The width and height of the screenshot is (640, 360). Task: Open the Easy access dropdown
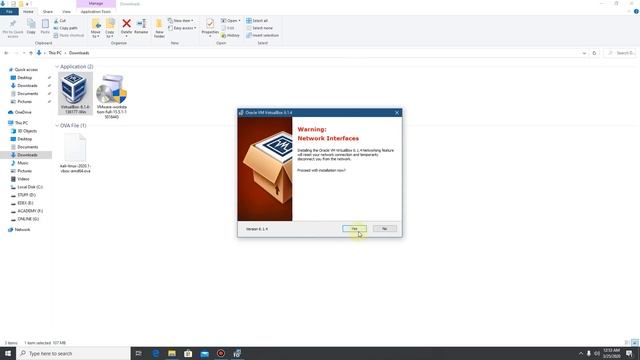pyautogui.click(x=182, y=28)
